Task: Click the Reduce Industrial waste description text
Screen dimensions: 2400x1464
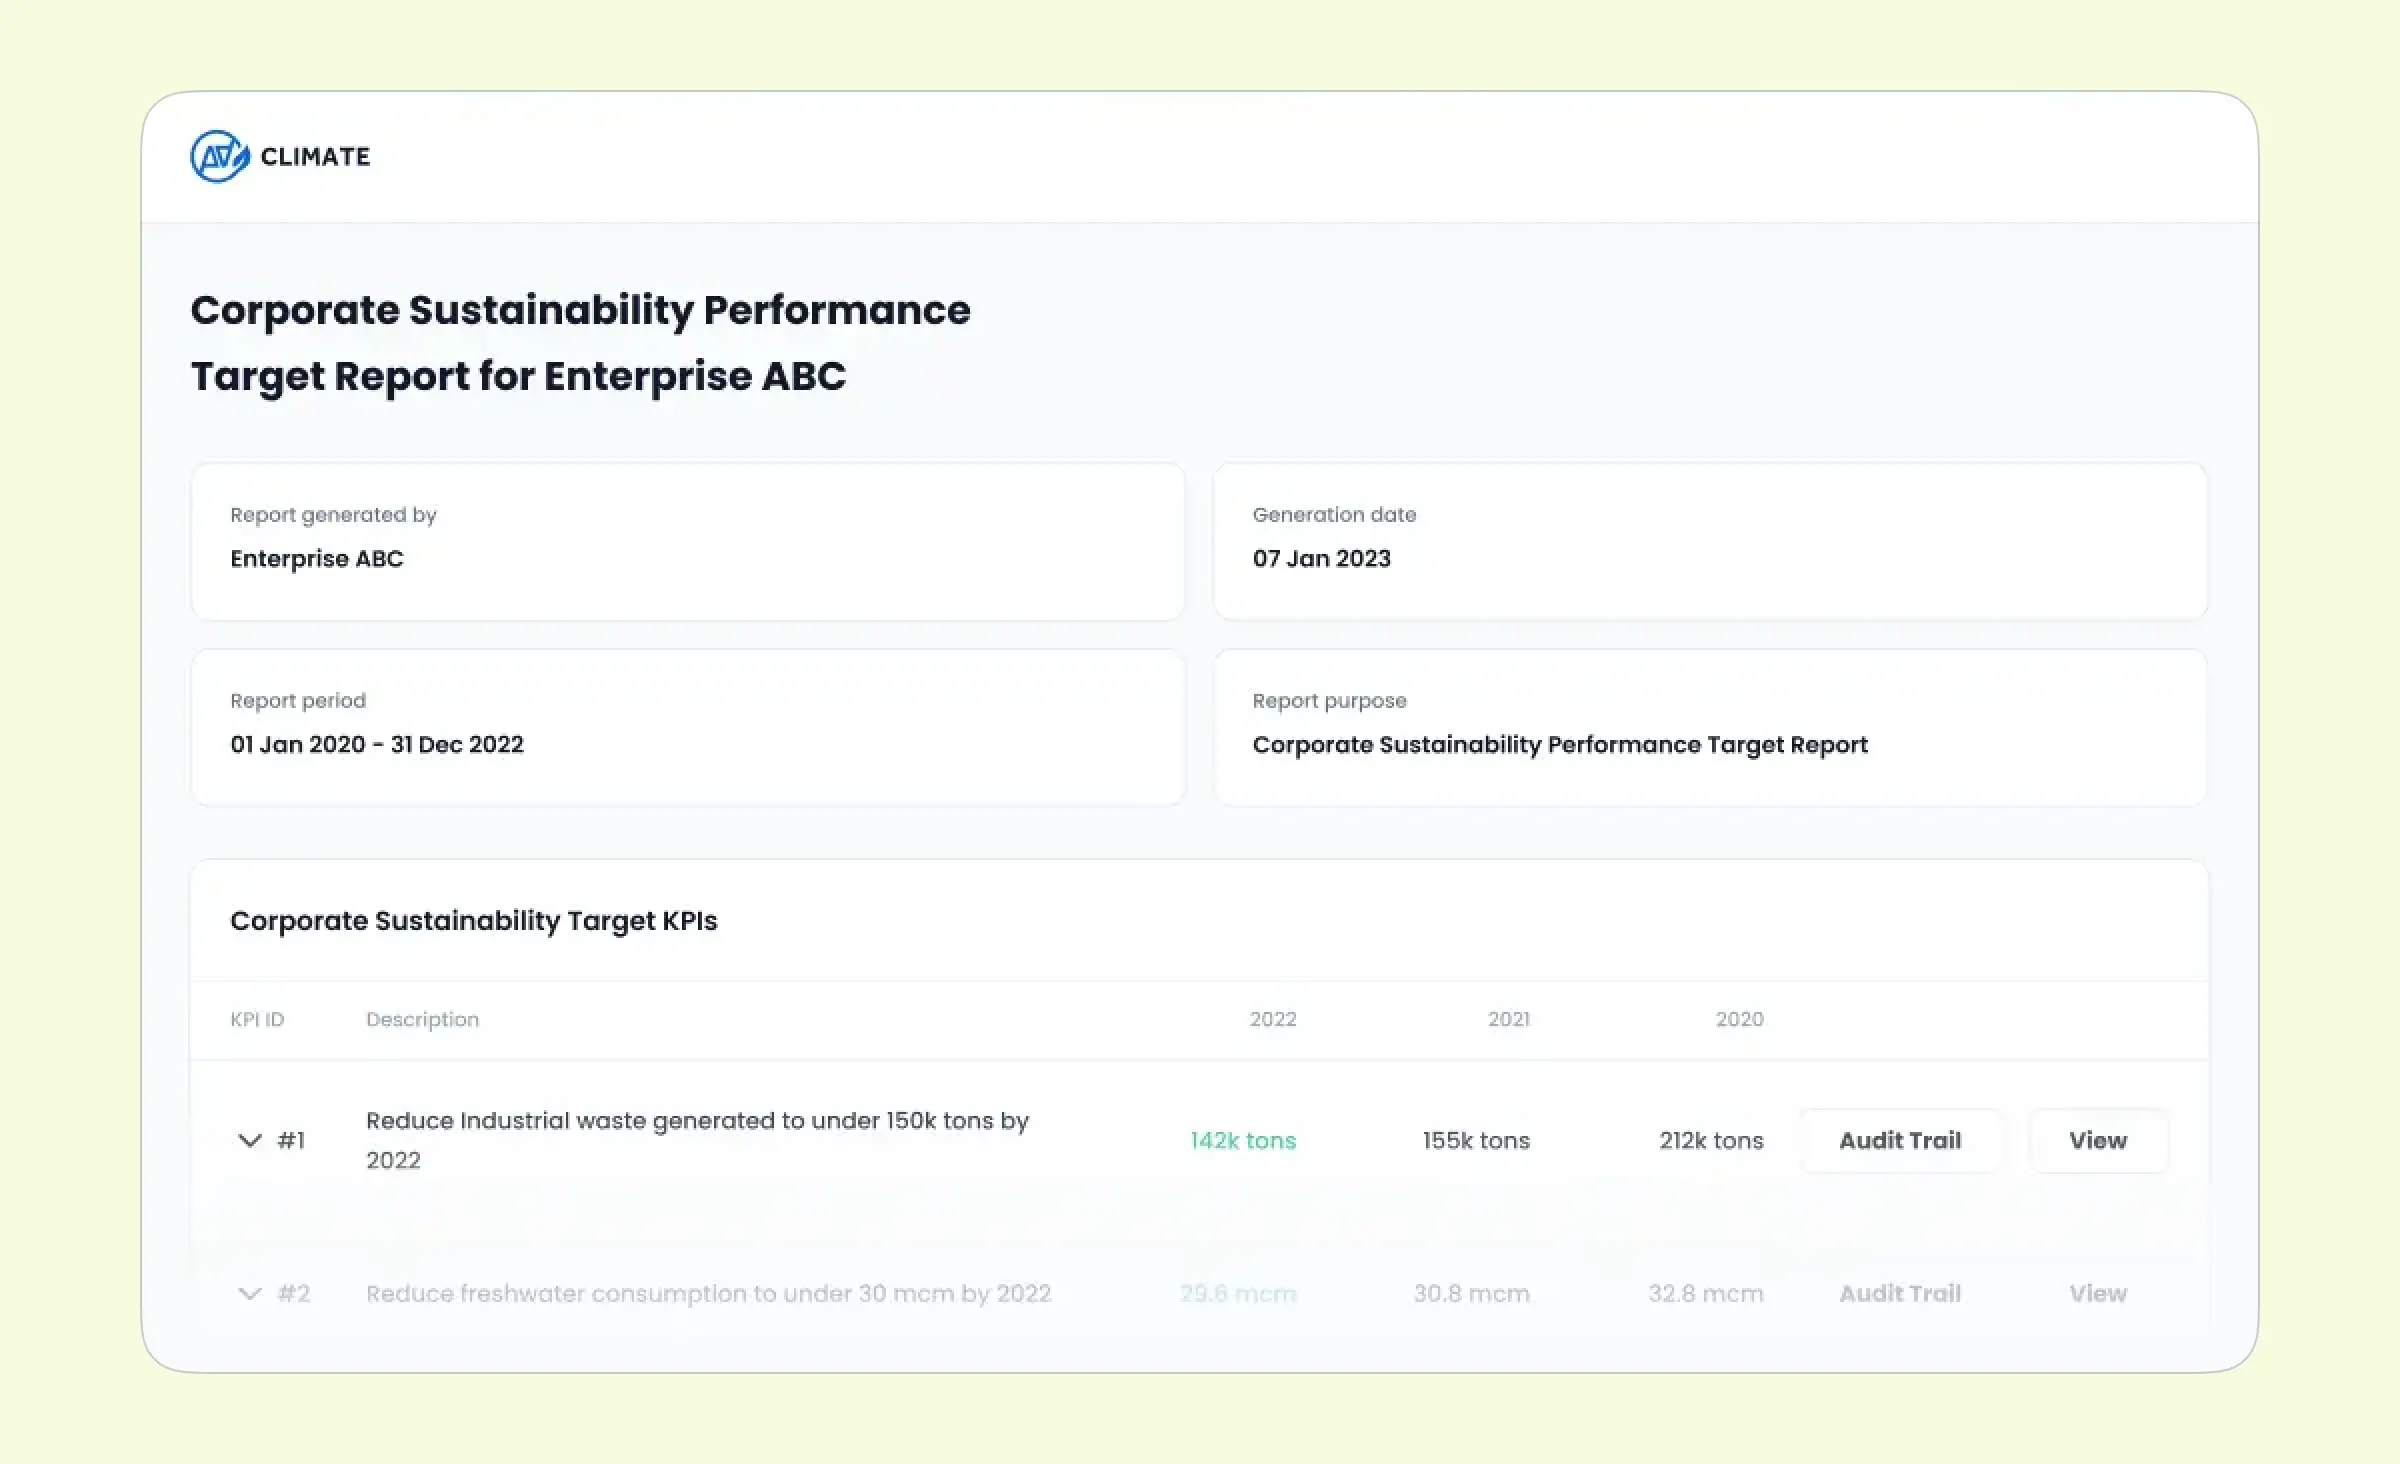Action: (x=697, y=1140)
